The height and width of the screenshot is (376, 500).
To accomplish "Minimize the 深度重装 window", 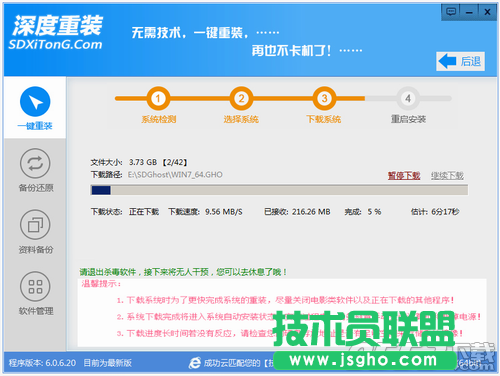I will (x=469, y=12).
